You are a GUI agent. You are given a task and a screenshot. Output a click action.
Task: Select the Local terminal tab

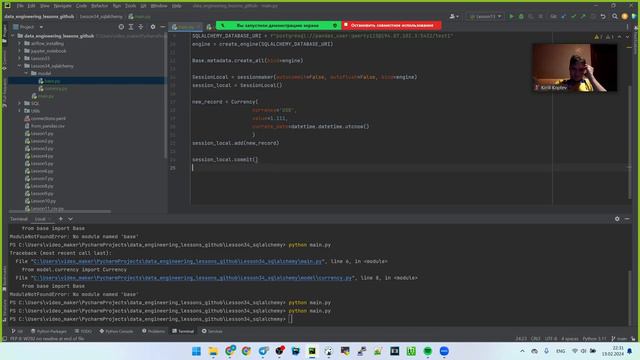click(40, 219)
